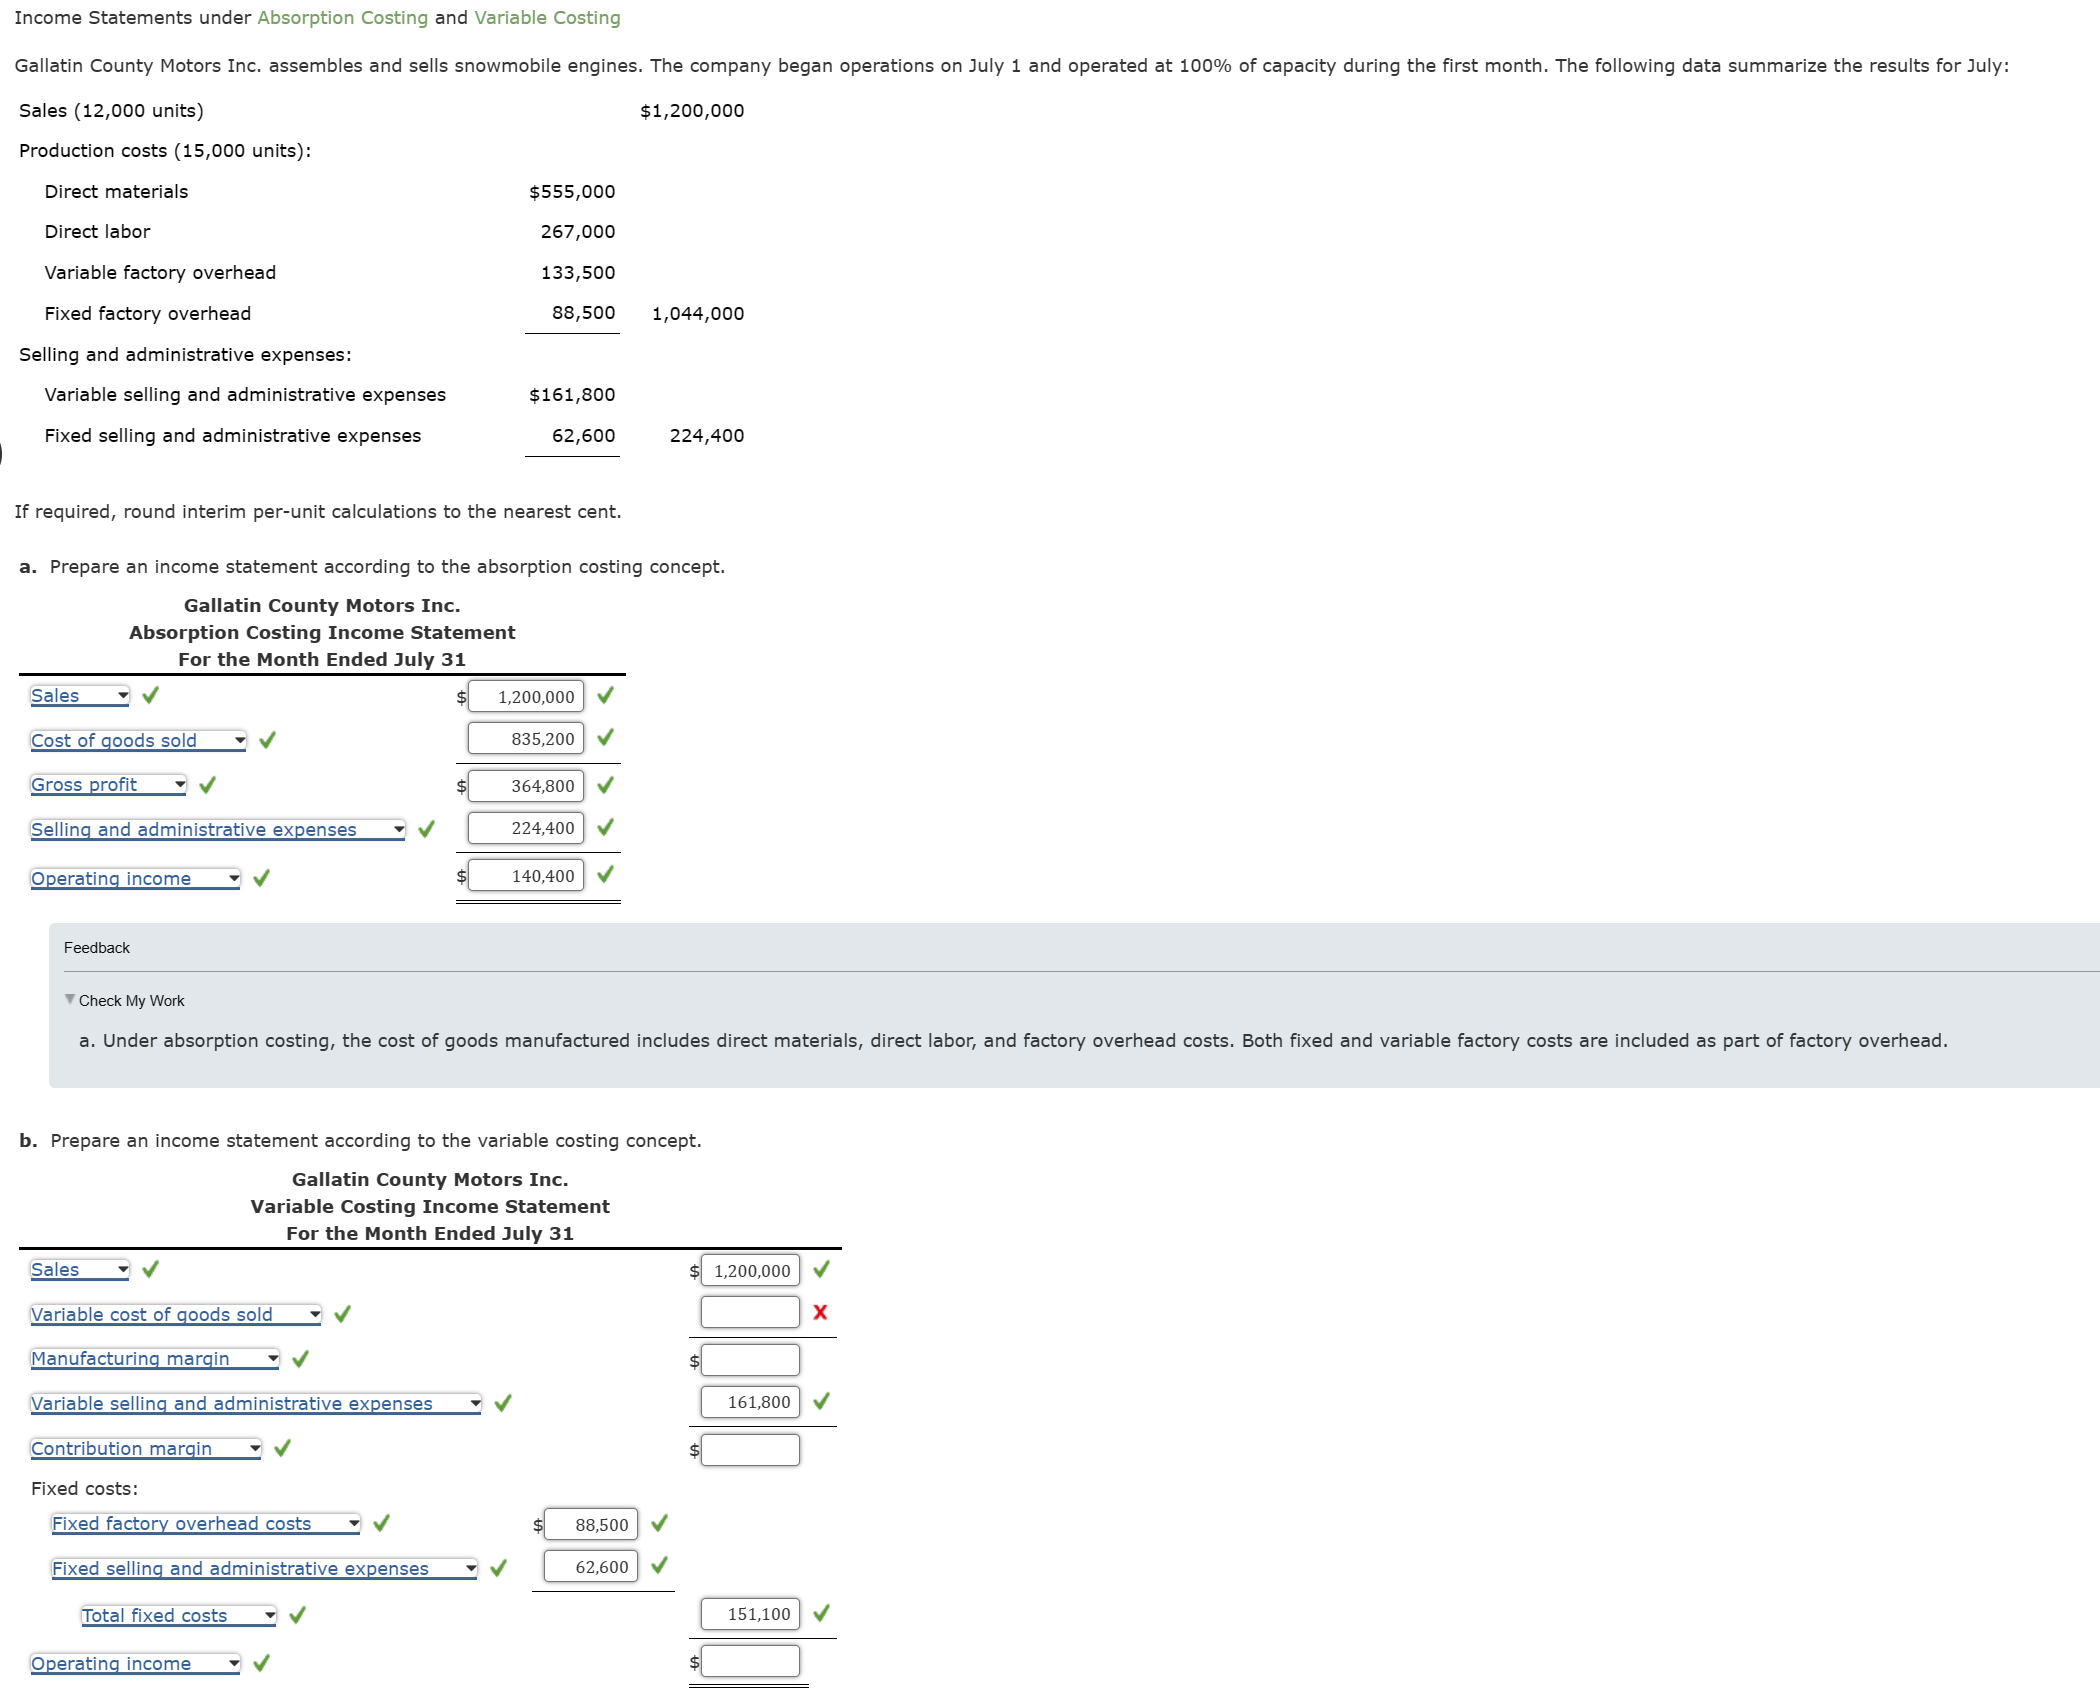
Task: Click the checkmark following the Gross profit dropdown
Action: (207, 785)
